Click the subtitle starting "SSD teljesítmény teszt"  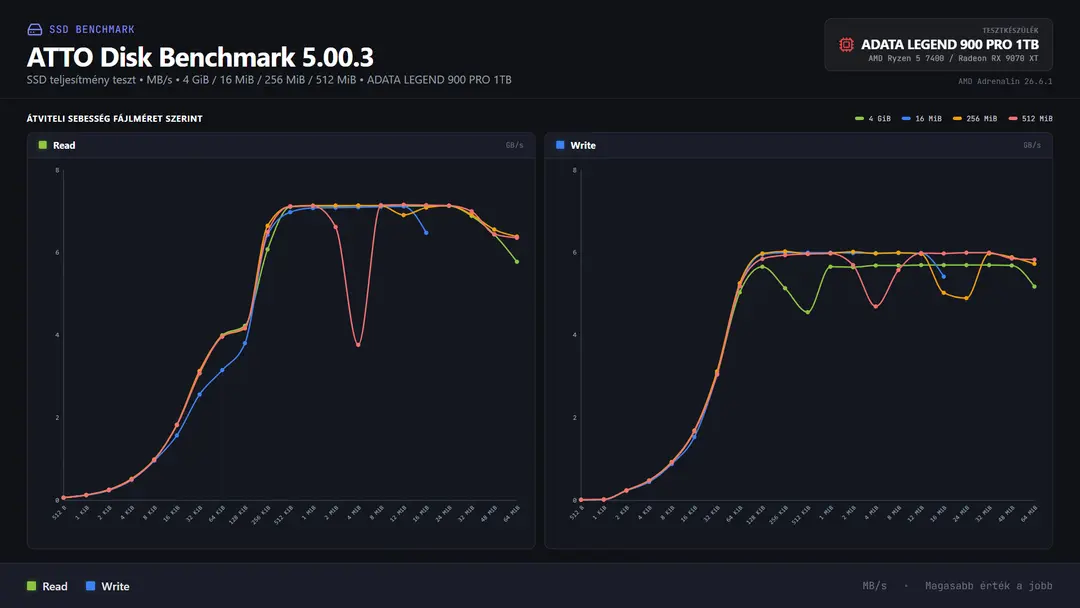(269, 80)
